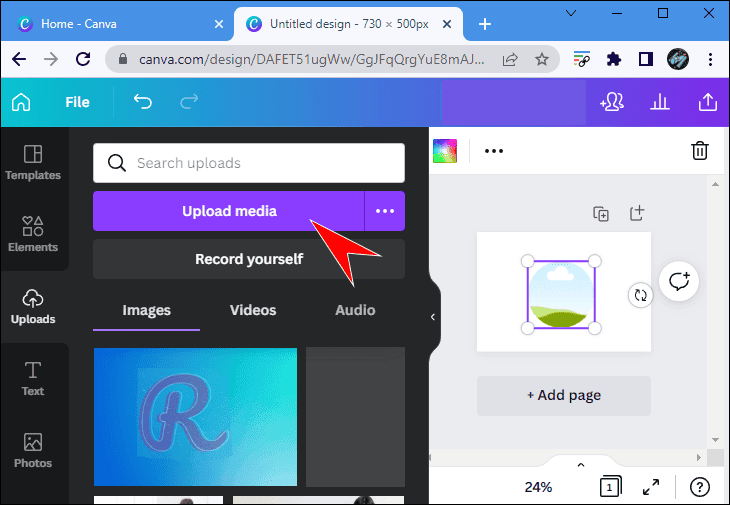Expand the element more options ellipsis

(494, 151)
